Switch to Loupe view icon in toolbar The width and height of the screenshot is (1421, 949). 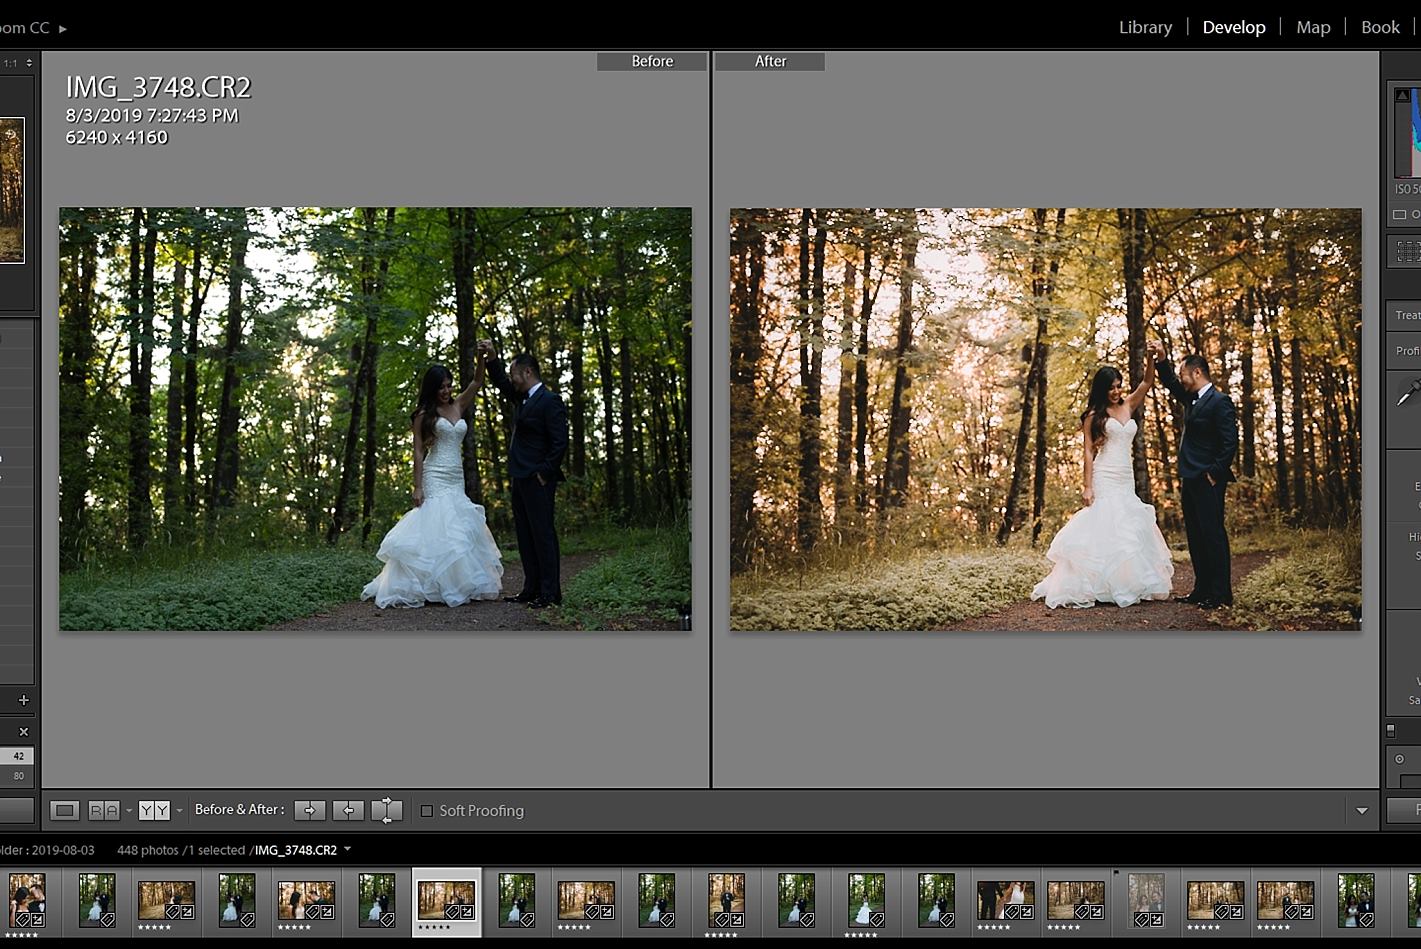[65, 810]
